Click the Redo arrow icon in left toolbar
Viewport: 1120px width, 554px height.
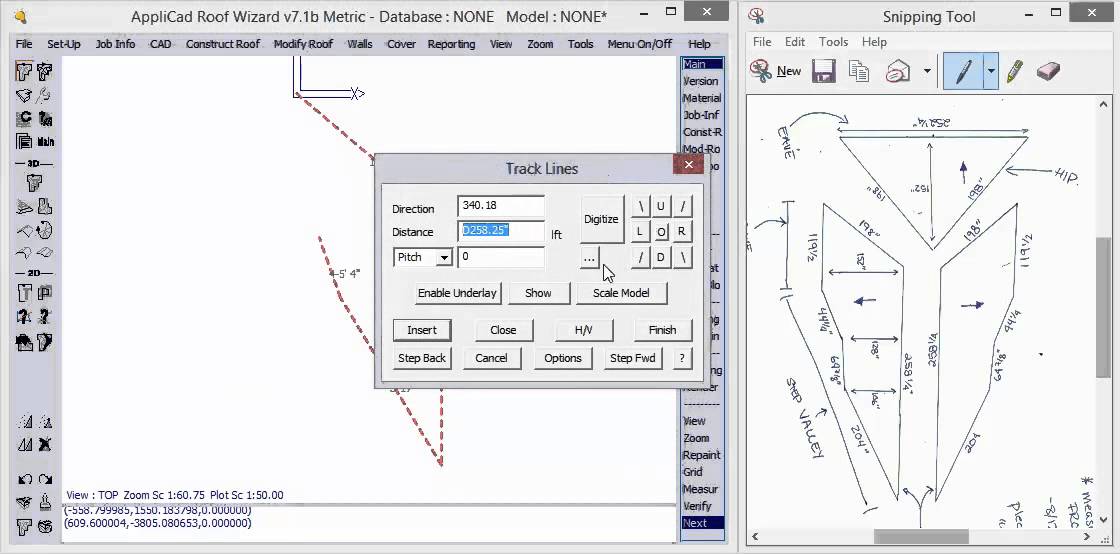point(45,480)
